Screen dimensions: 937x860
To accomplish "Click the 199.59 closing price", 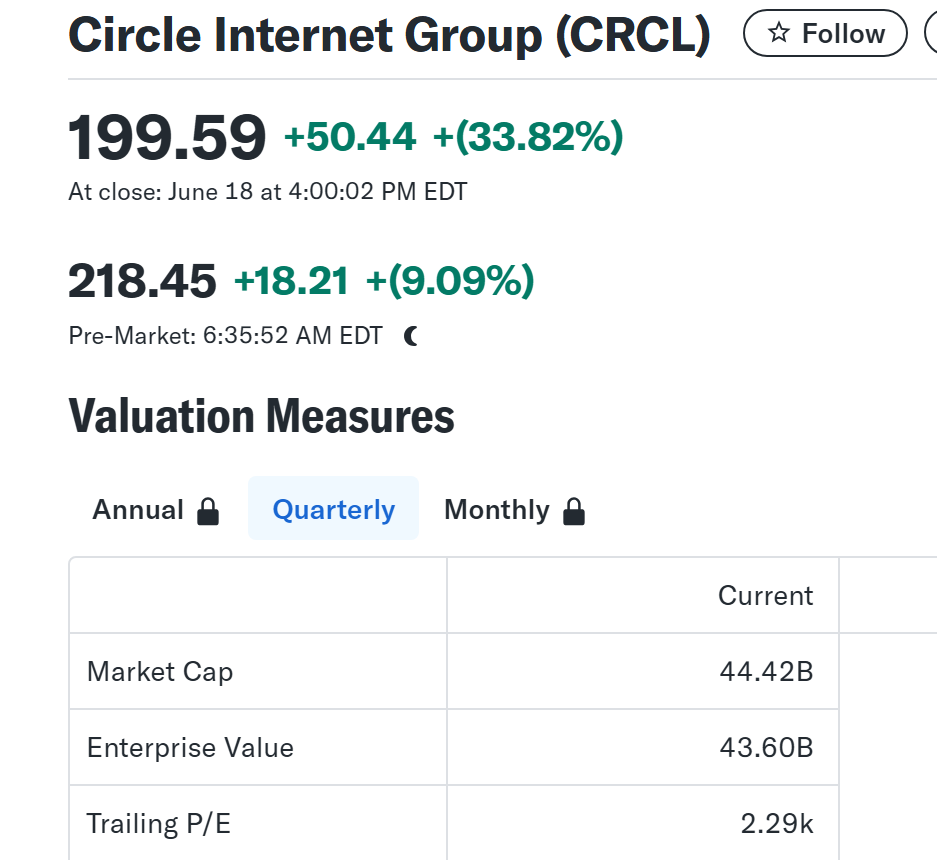I will (167, 137).
